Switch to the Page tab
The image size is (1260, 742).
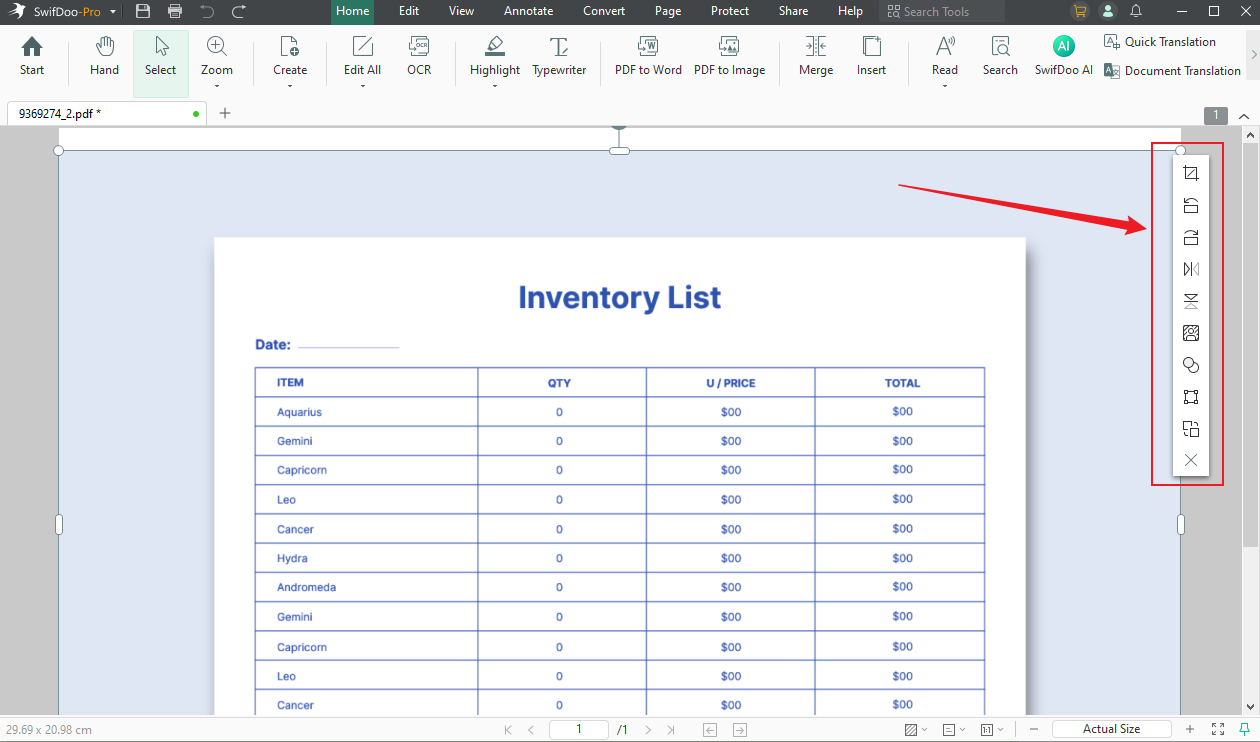point(668,11)
